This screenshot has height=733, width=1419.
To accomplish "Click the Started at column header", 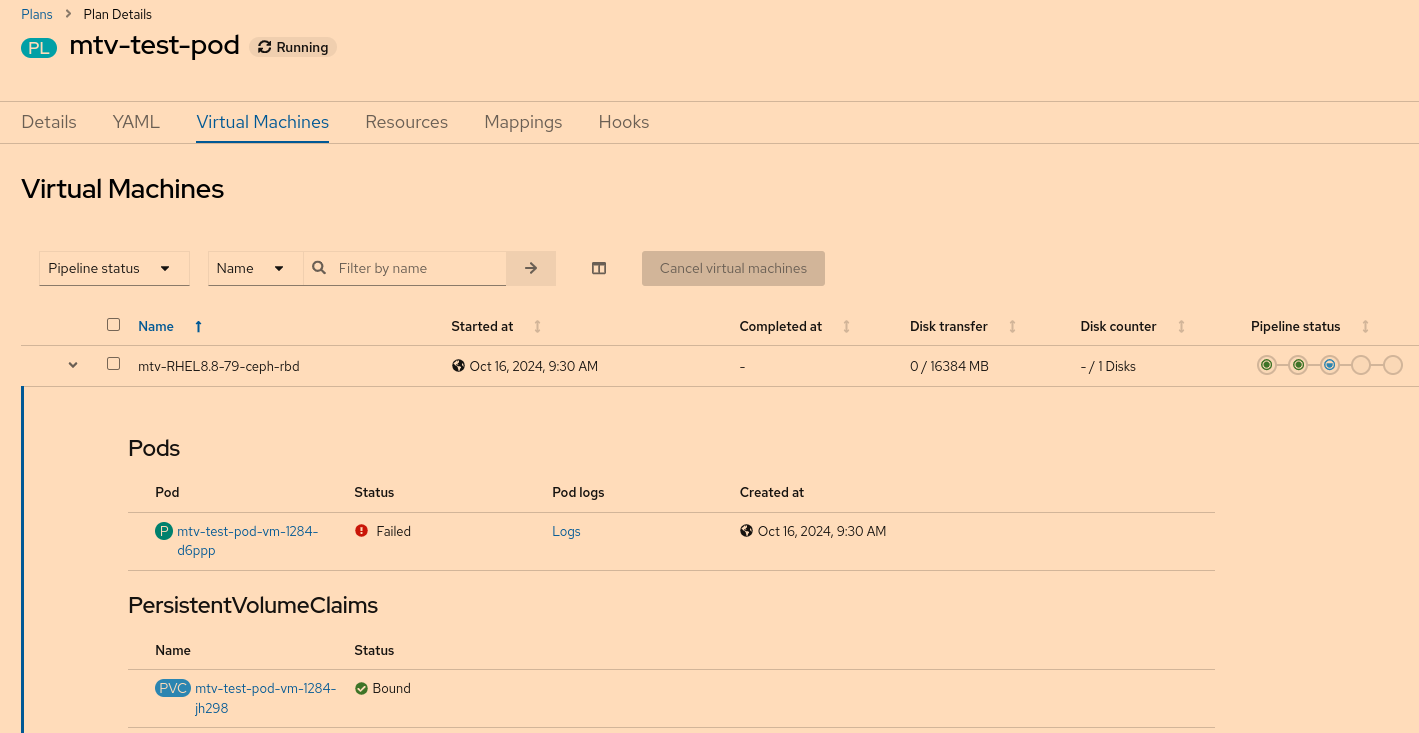I will tap(482, 326).
